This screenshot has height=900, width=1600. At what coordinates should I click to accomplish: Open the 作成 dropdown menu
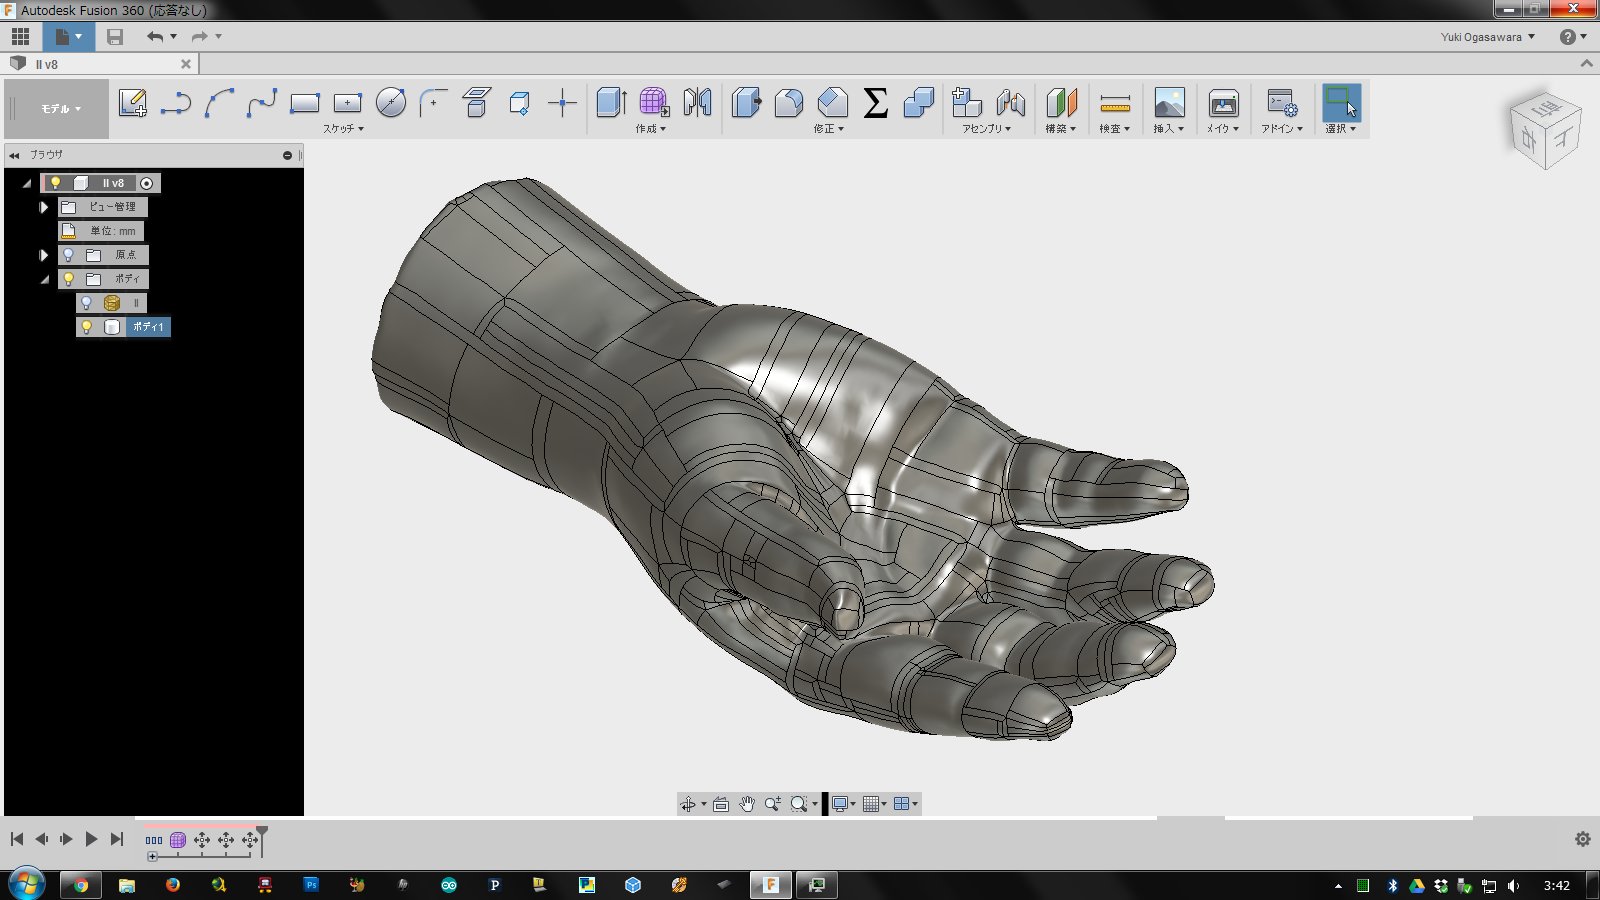(651, 129)
